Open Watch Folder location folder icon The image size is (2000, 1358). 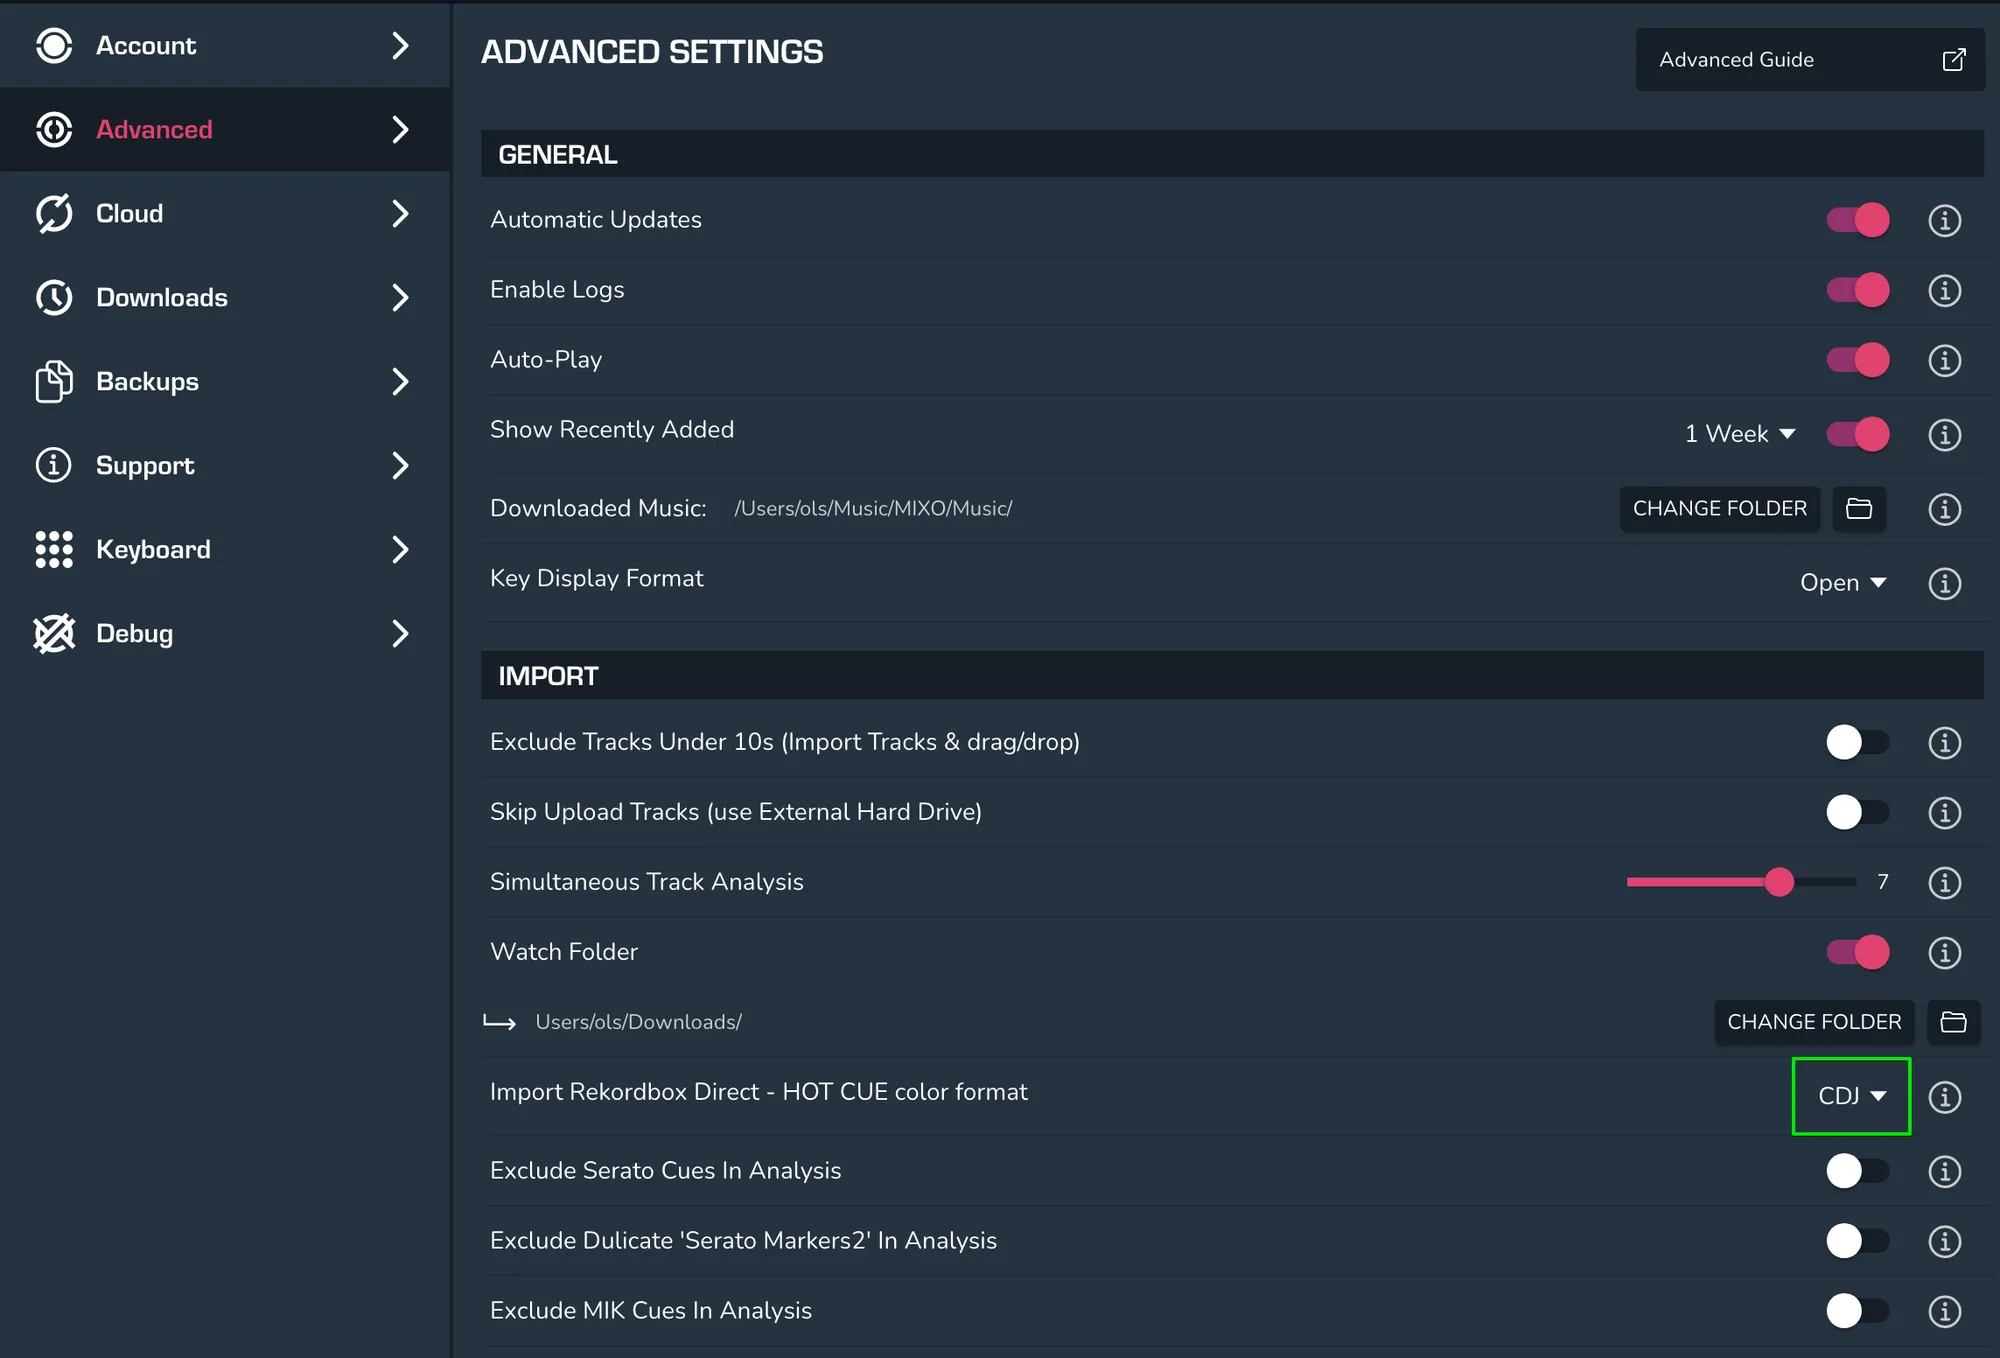[x=1953, y=1022]
